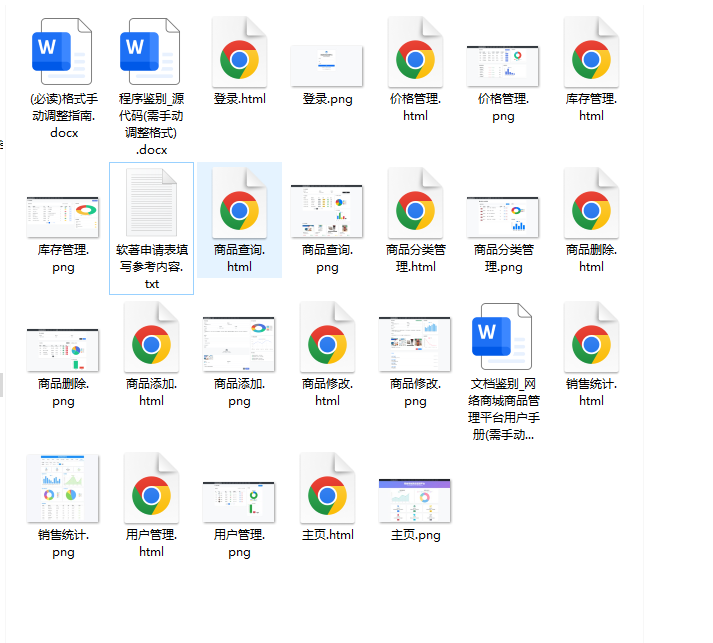Click the Chrome icon of 库存管理.html
Viewport: 713px width, 643px height.
tap(591, 52)
